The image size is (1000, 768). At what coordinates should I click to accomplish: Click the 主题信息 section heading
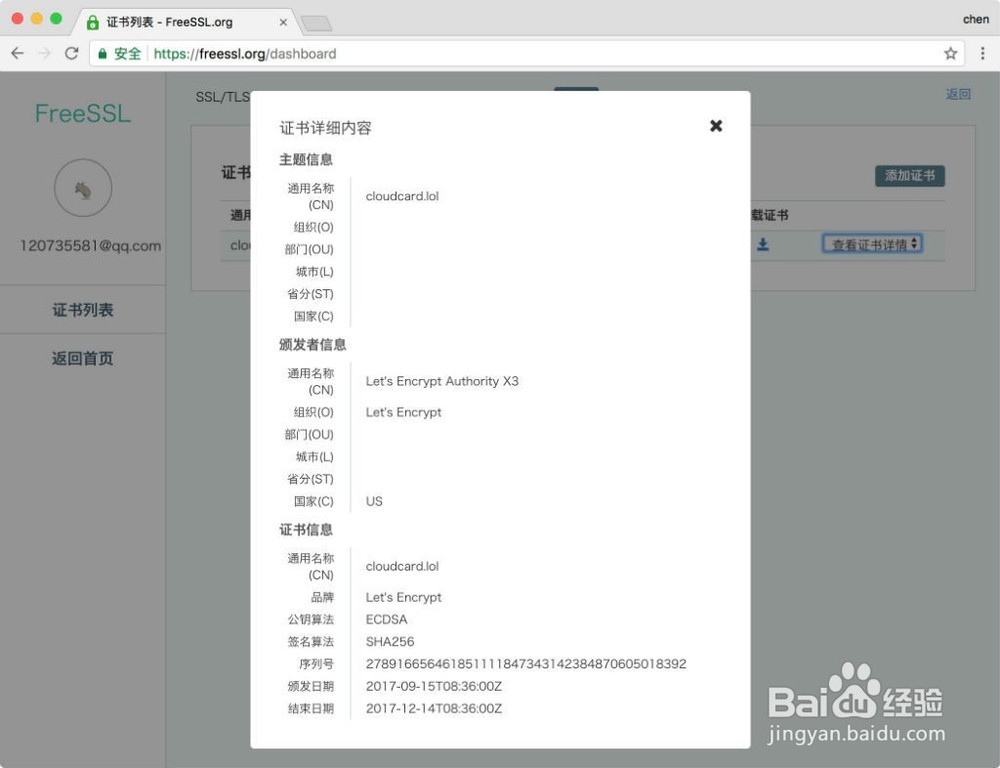(306, 159)
